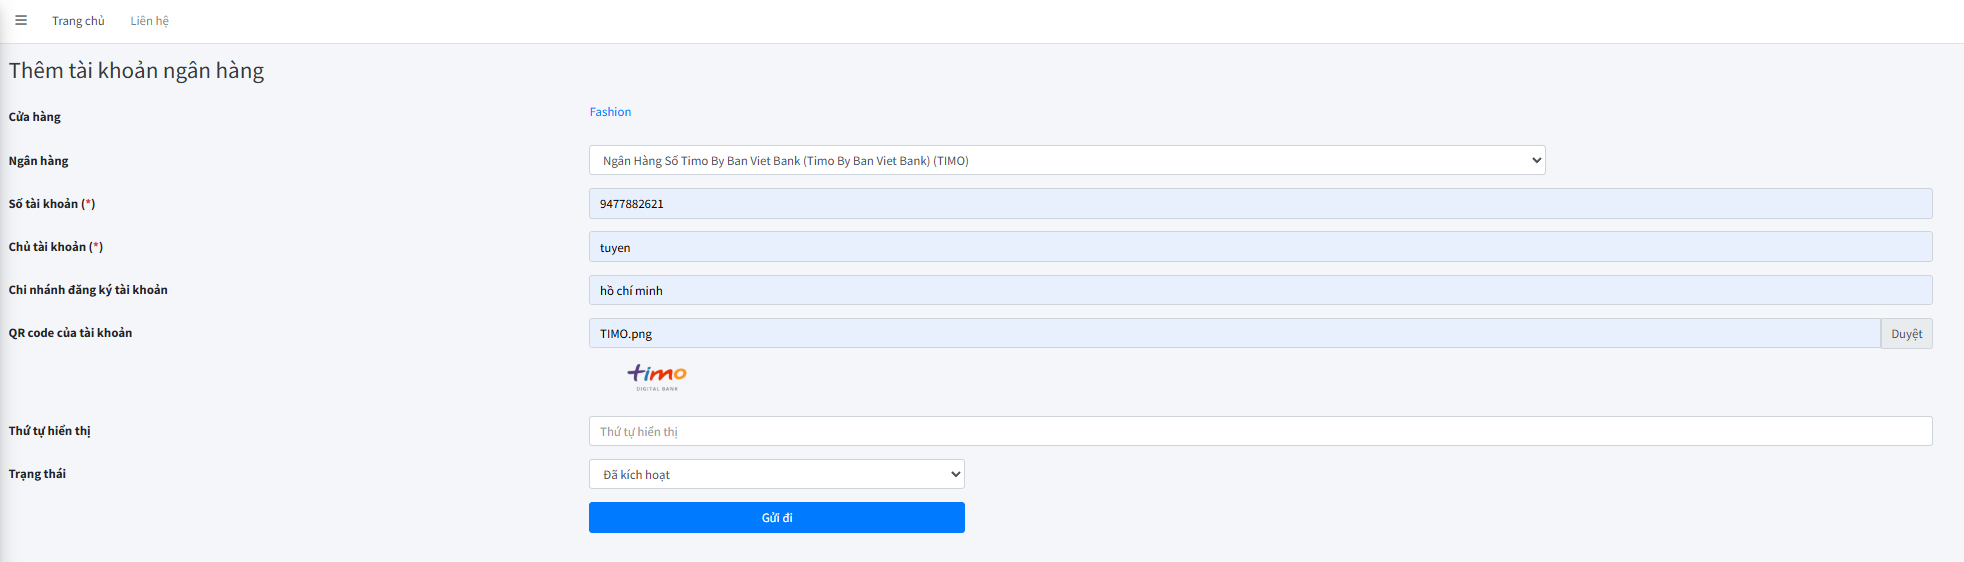The width and height of the screenshot is (1964, 562).
Task: Click the account number field 9477882621
Action: click(1260, 204)
